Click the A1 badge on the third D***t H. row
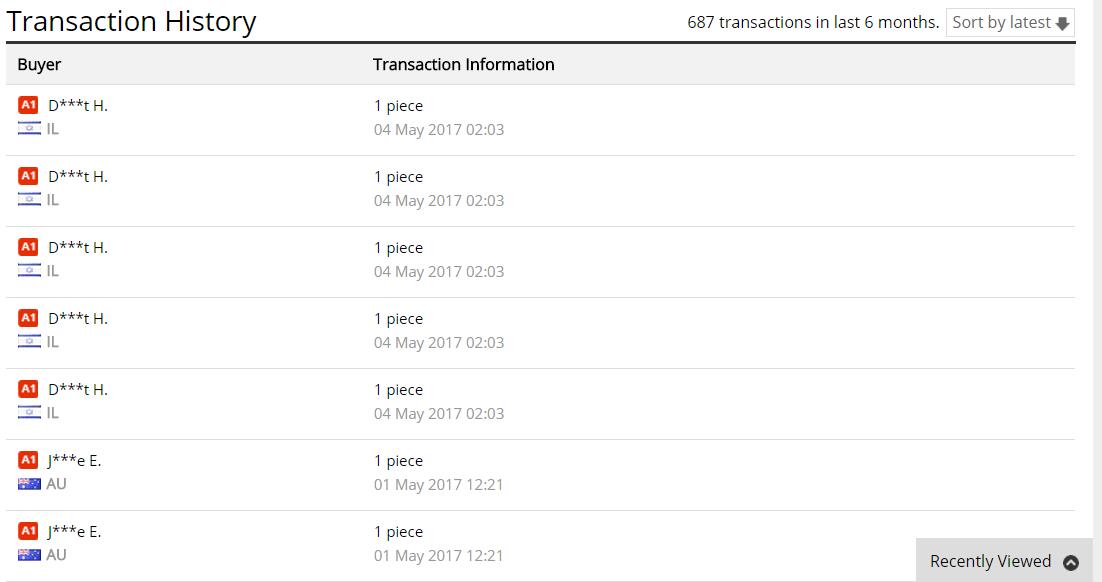The height and width of the screenshot is (582, 1102). (x=28, y=247)
